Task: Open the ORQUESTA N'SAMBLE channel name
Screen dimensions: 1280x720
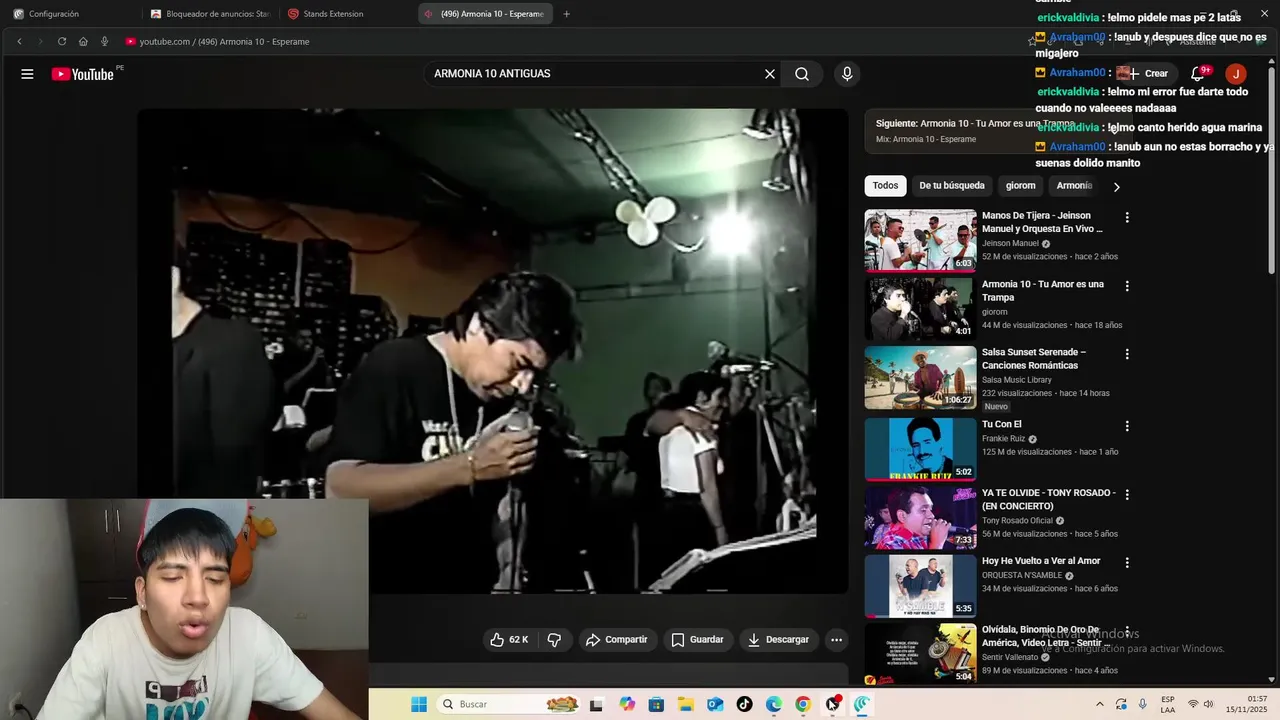Action: [1021, 576]
